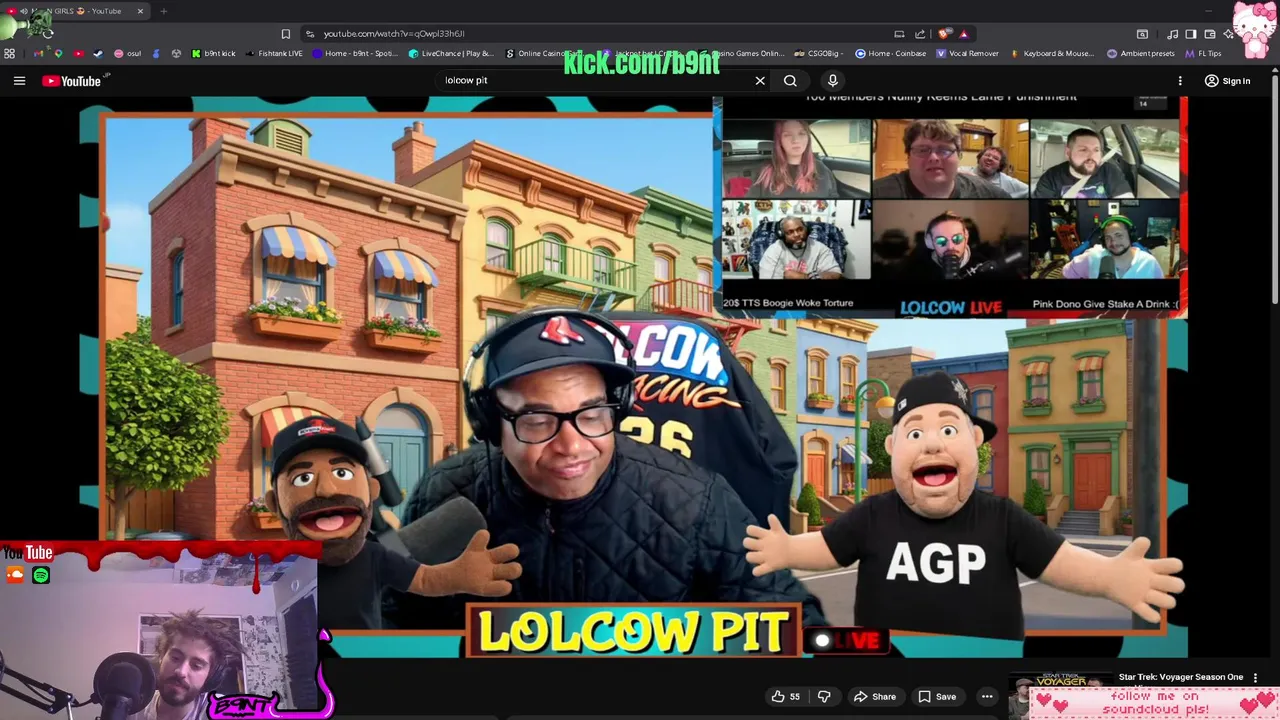Open the 'Fishtank LIVE' bookmark
Image resolution: width=1280 pixels, height=720 pixels.
[273, 53]
